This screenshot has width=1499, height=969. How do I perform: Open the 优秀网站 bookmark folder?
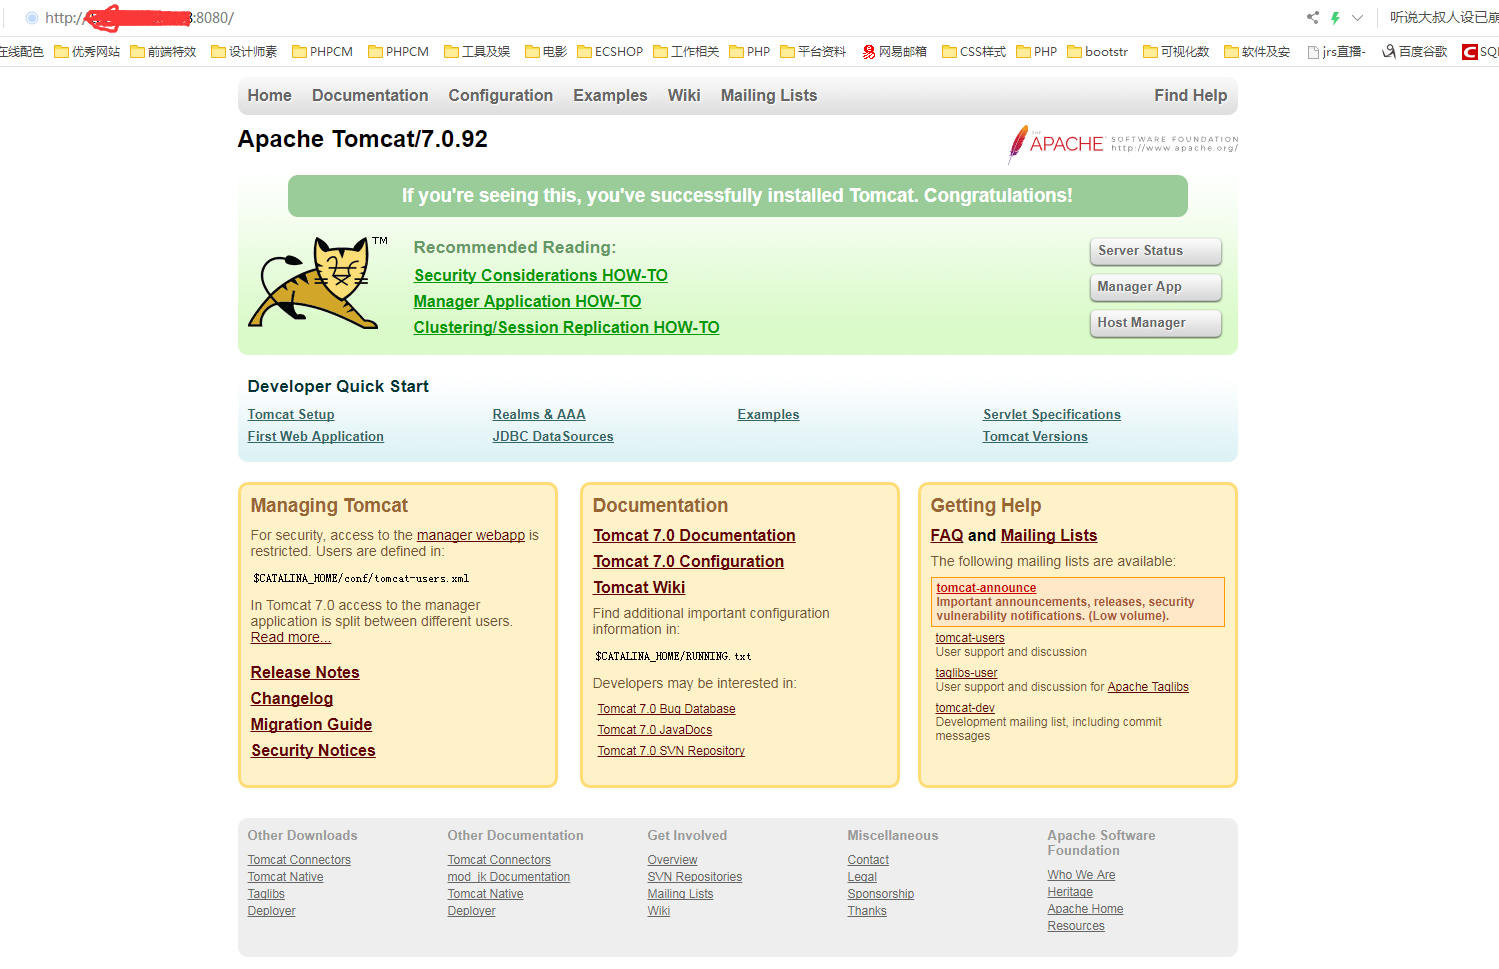pyautogui.click(x=87, y=52)
